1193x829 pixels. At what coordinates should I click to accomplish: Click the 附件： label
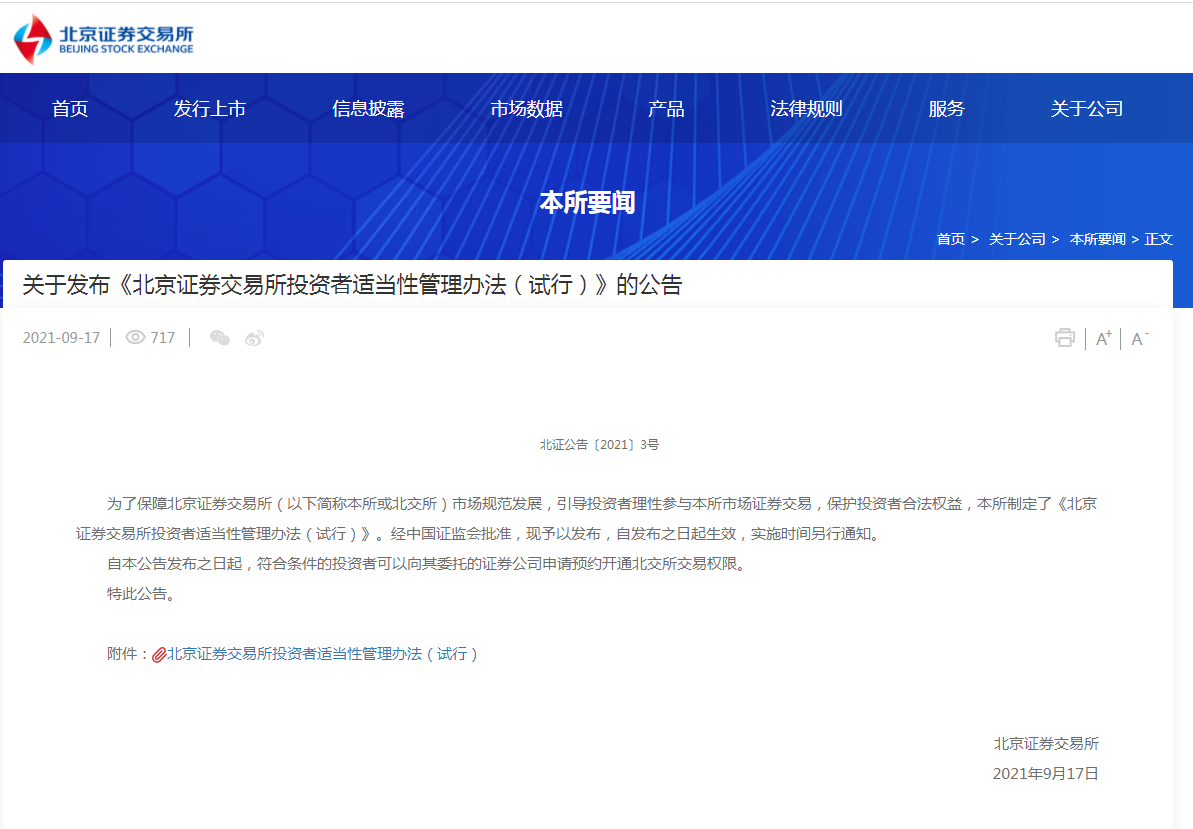point(128,654)
